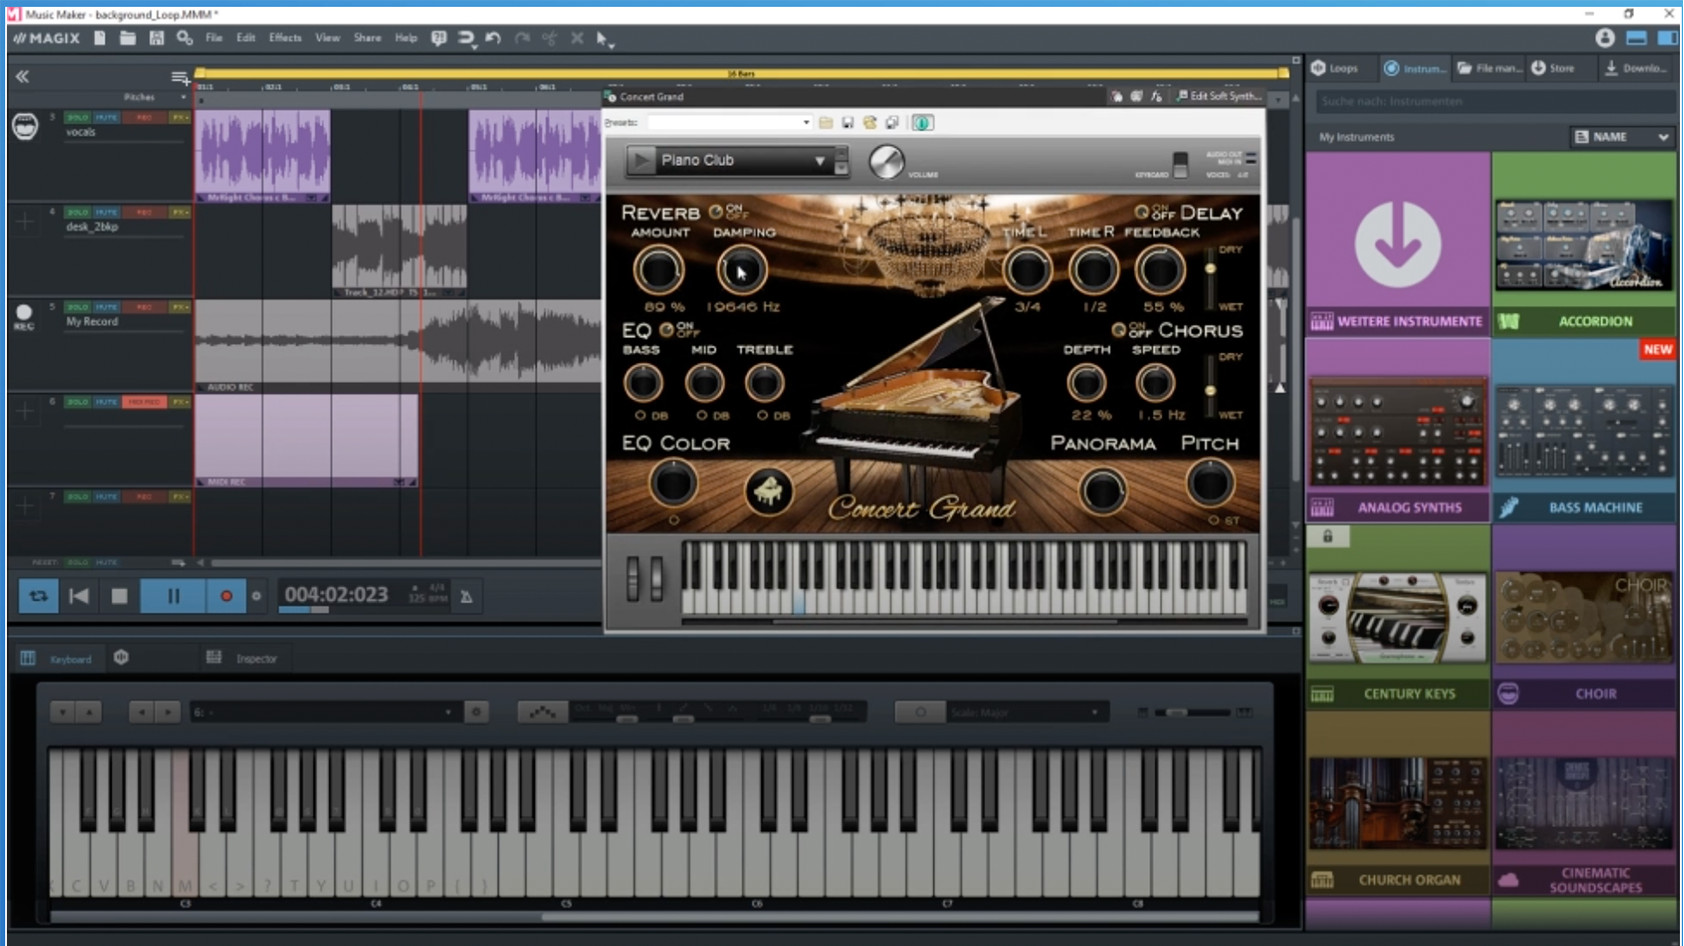Delete selection with the X icon
The image size is (1684, 946).
pyautogui.click(x=577, y=38)
